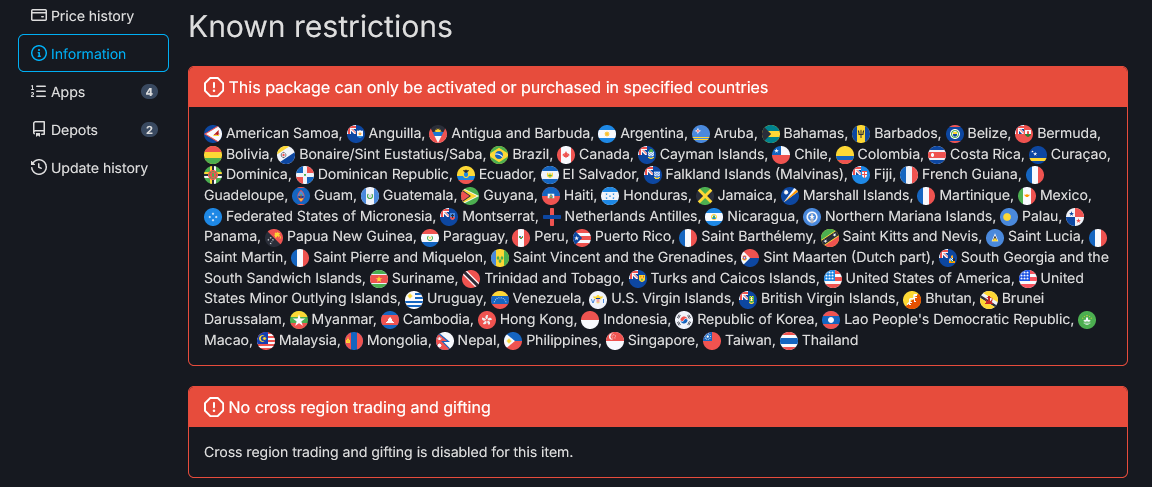Click the Apps count badge showing 4

click(x=149, y=92)
